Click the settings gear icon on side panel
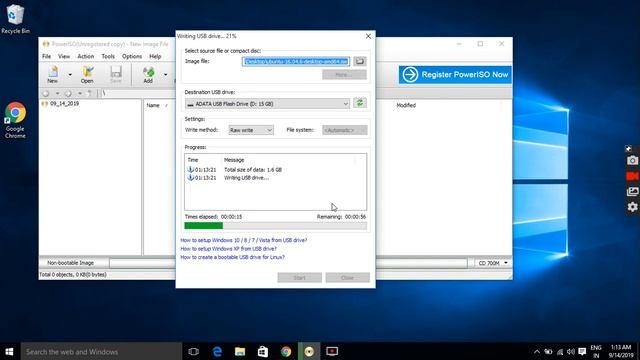 633,207
